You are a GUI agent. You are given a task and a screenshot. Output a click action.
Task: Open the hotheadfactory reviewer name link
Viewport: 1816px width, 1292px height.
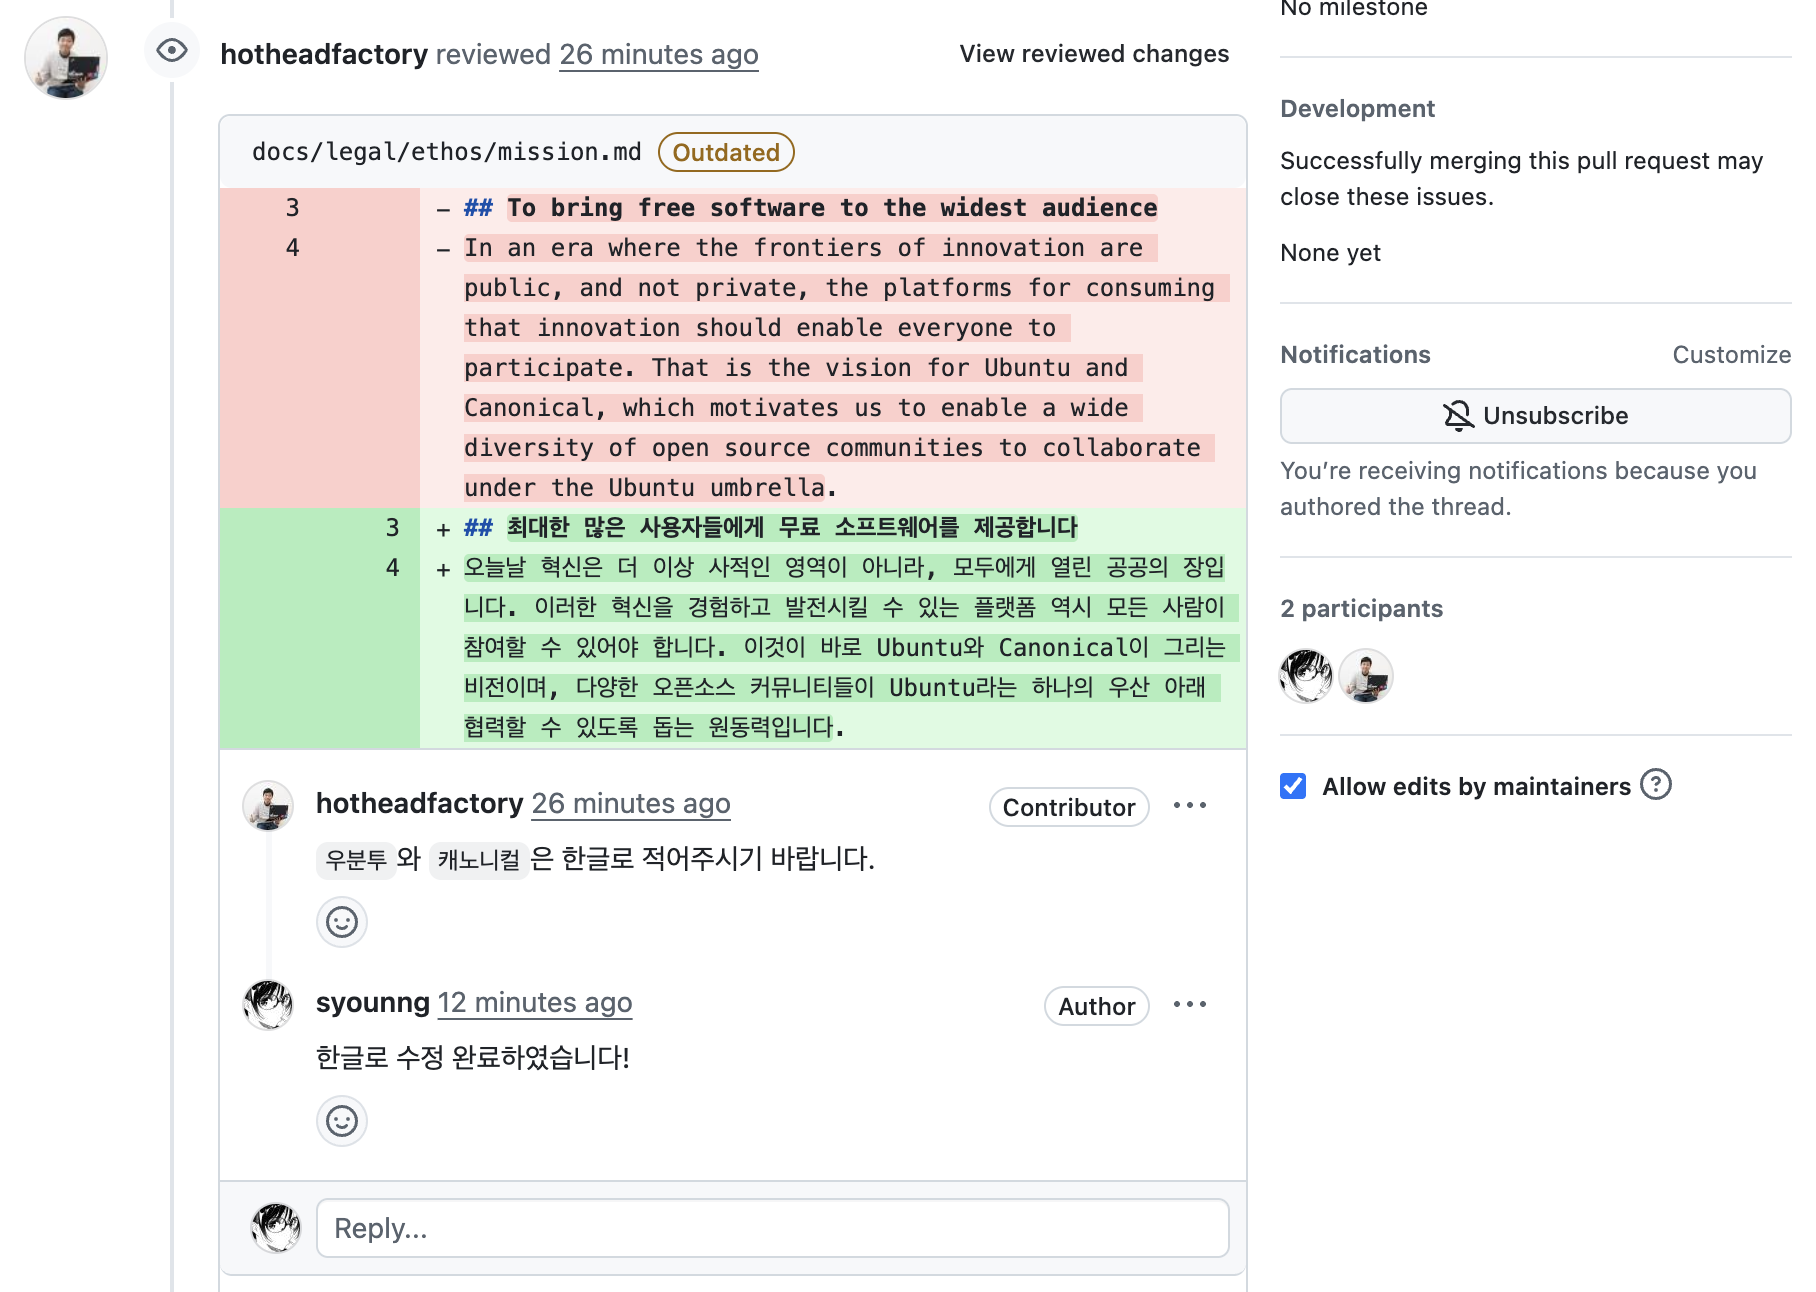pyautogui.click(x=324, y=54)
